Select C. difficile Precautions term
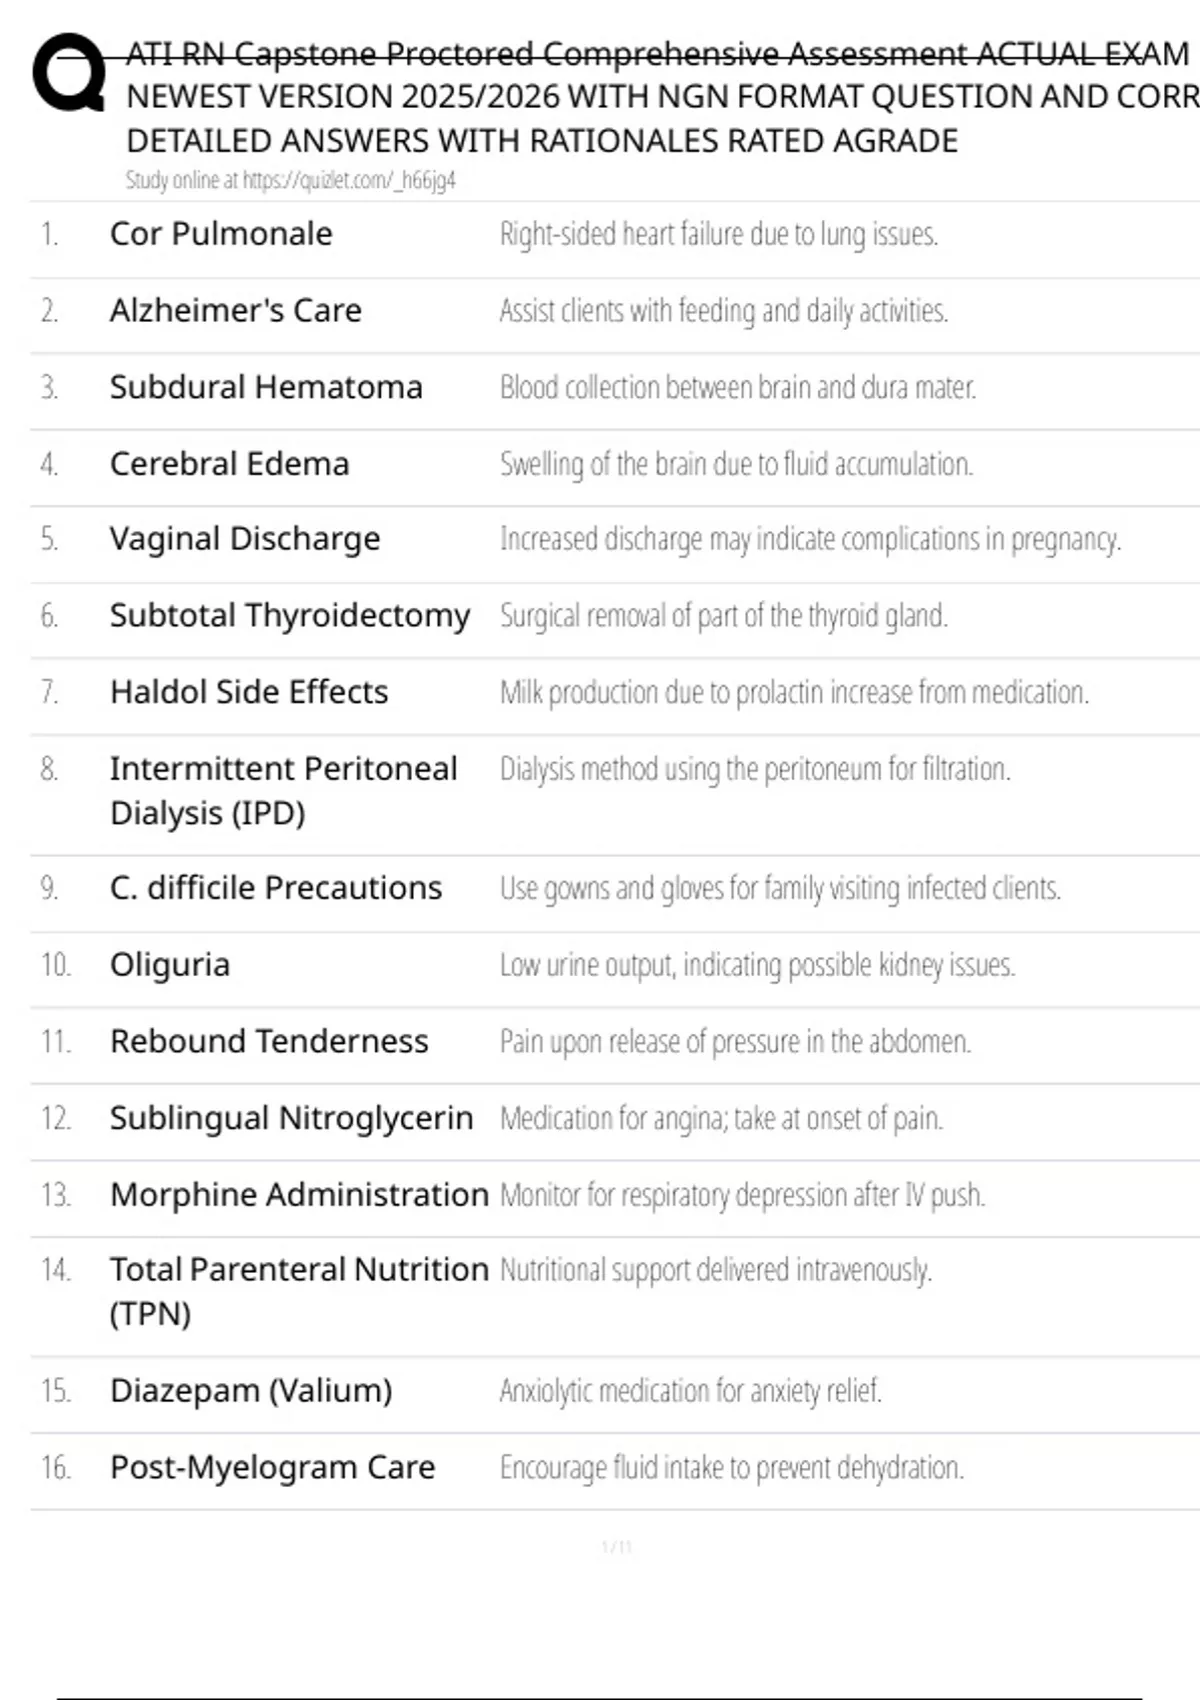This screenshot has width=1200, height=1700. [x=276, y=888]
